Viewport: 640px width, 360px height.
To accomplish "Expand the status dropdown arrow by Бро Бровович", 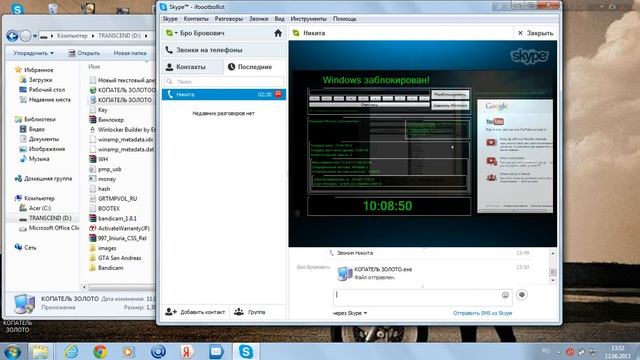I will pyautogui.click(x=176, y=33).
